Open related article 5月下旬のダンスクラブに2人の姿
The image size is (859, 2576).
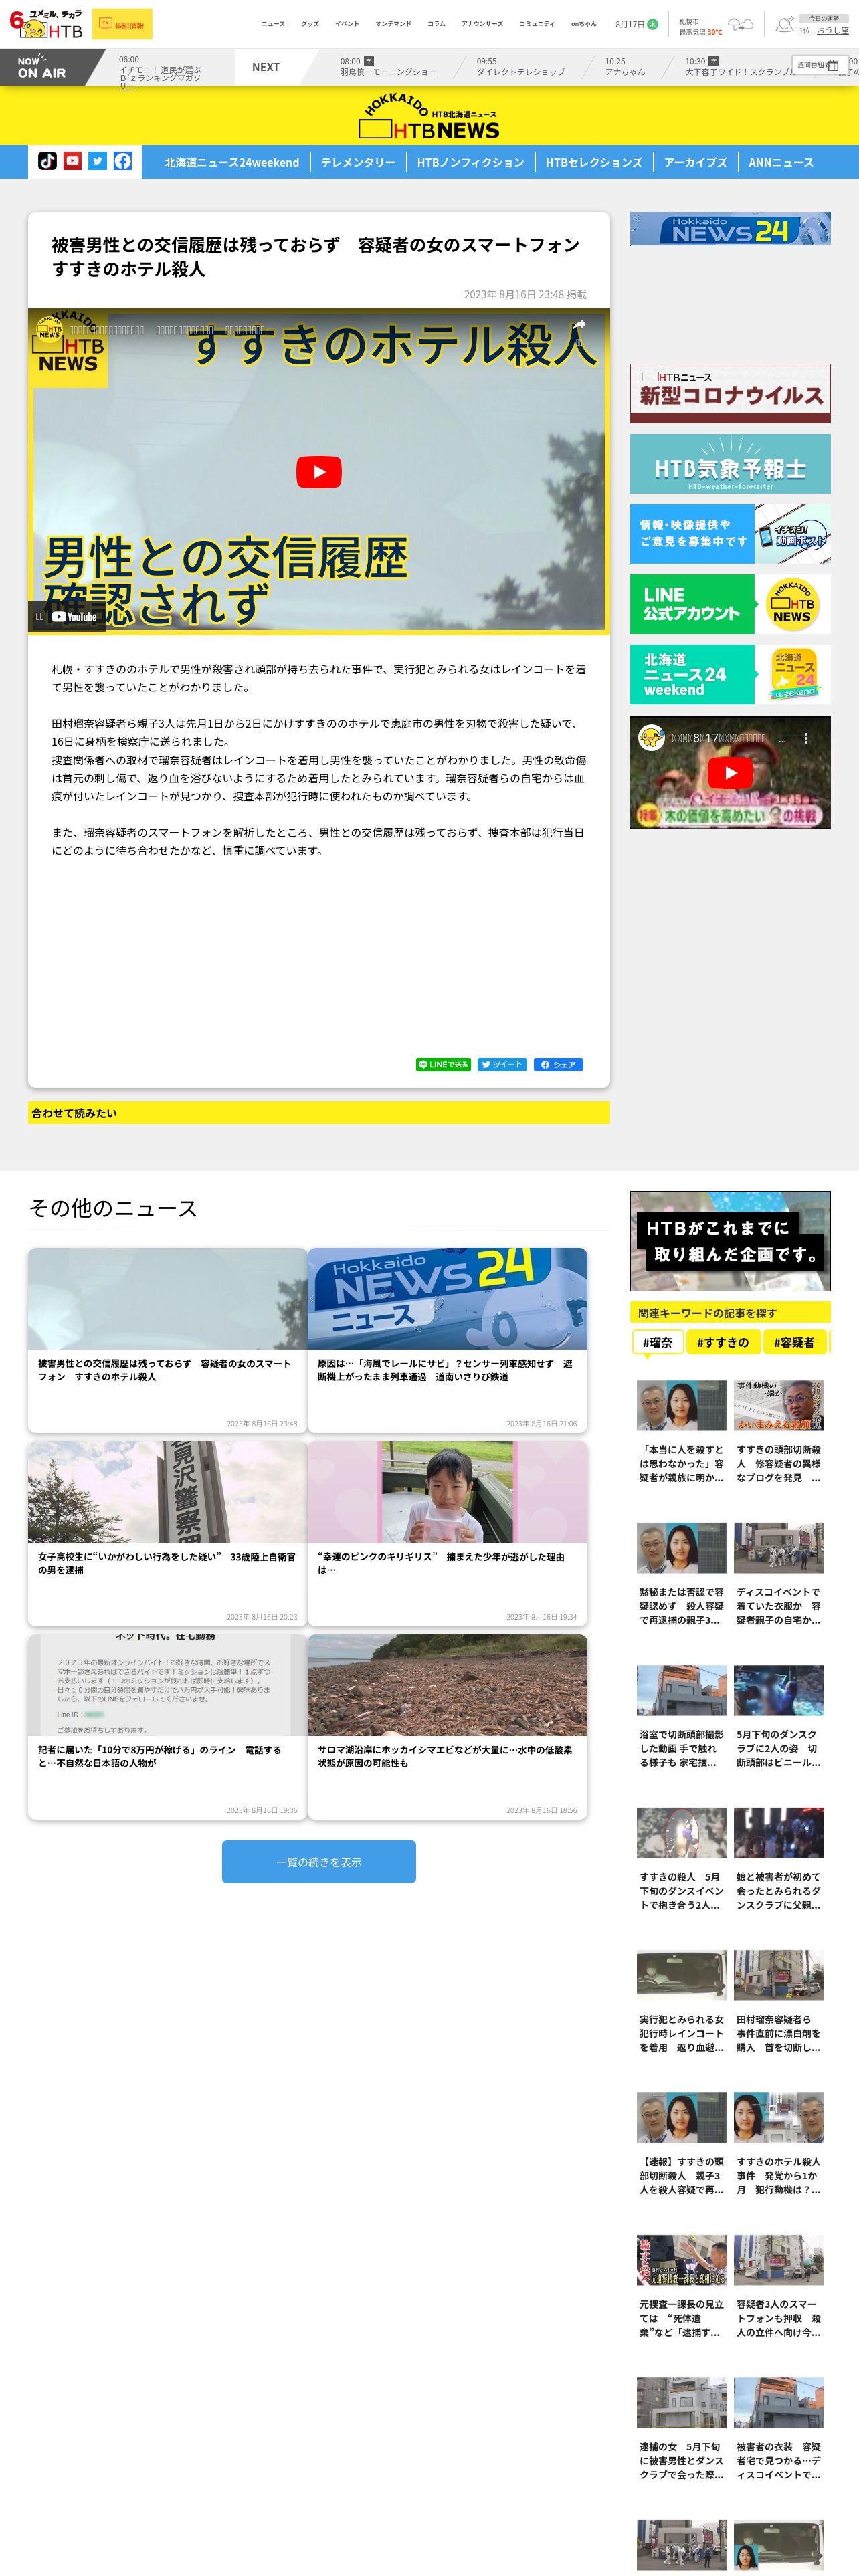click(x=779, y=1717)
